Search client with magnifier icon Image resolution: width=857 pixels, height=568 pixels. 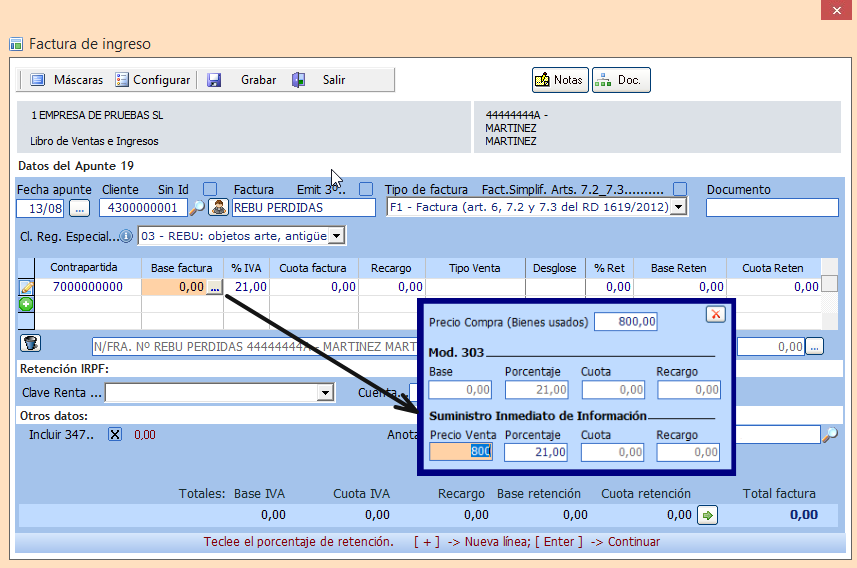tap(197, 208)
